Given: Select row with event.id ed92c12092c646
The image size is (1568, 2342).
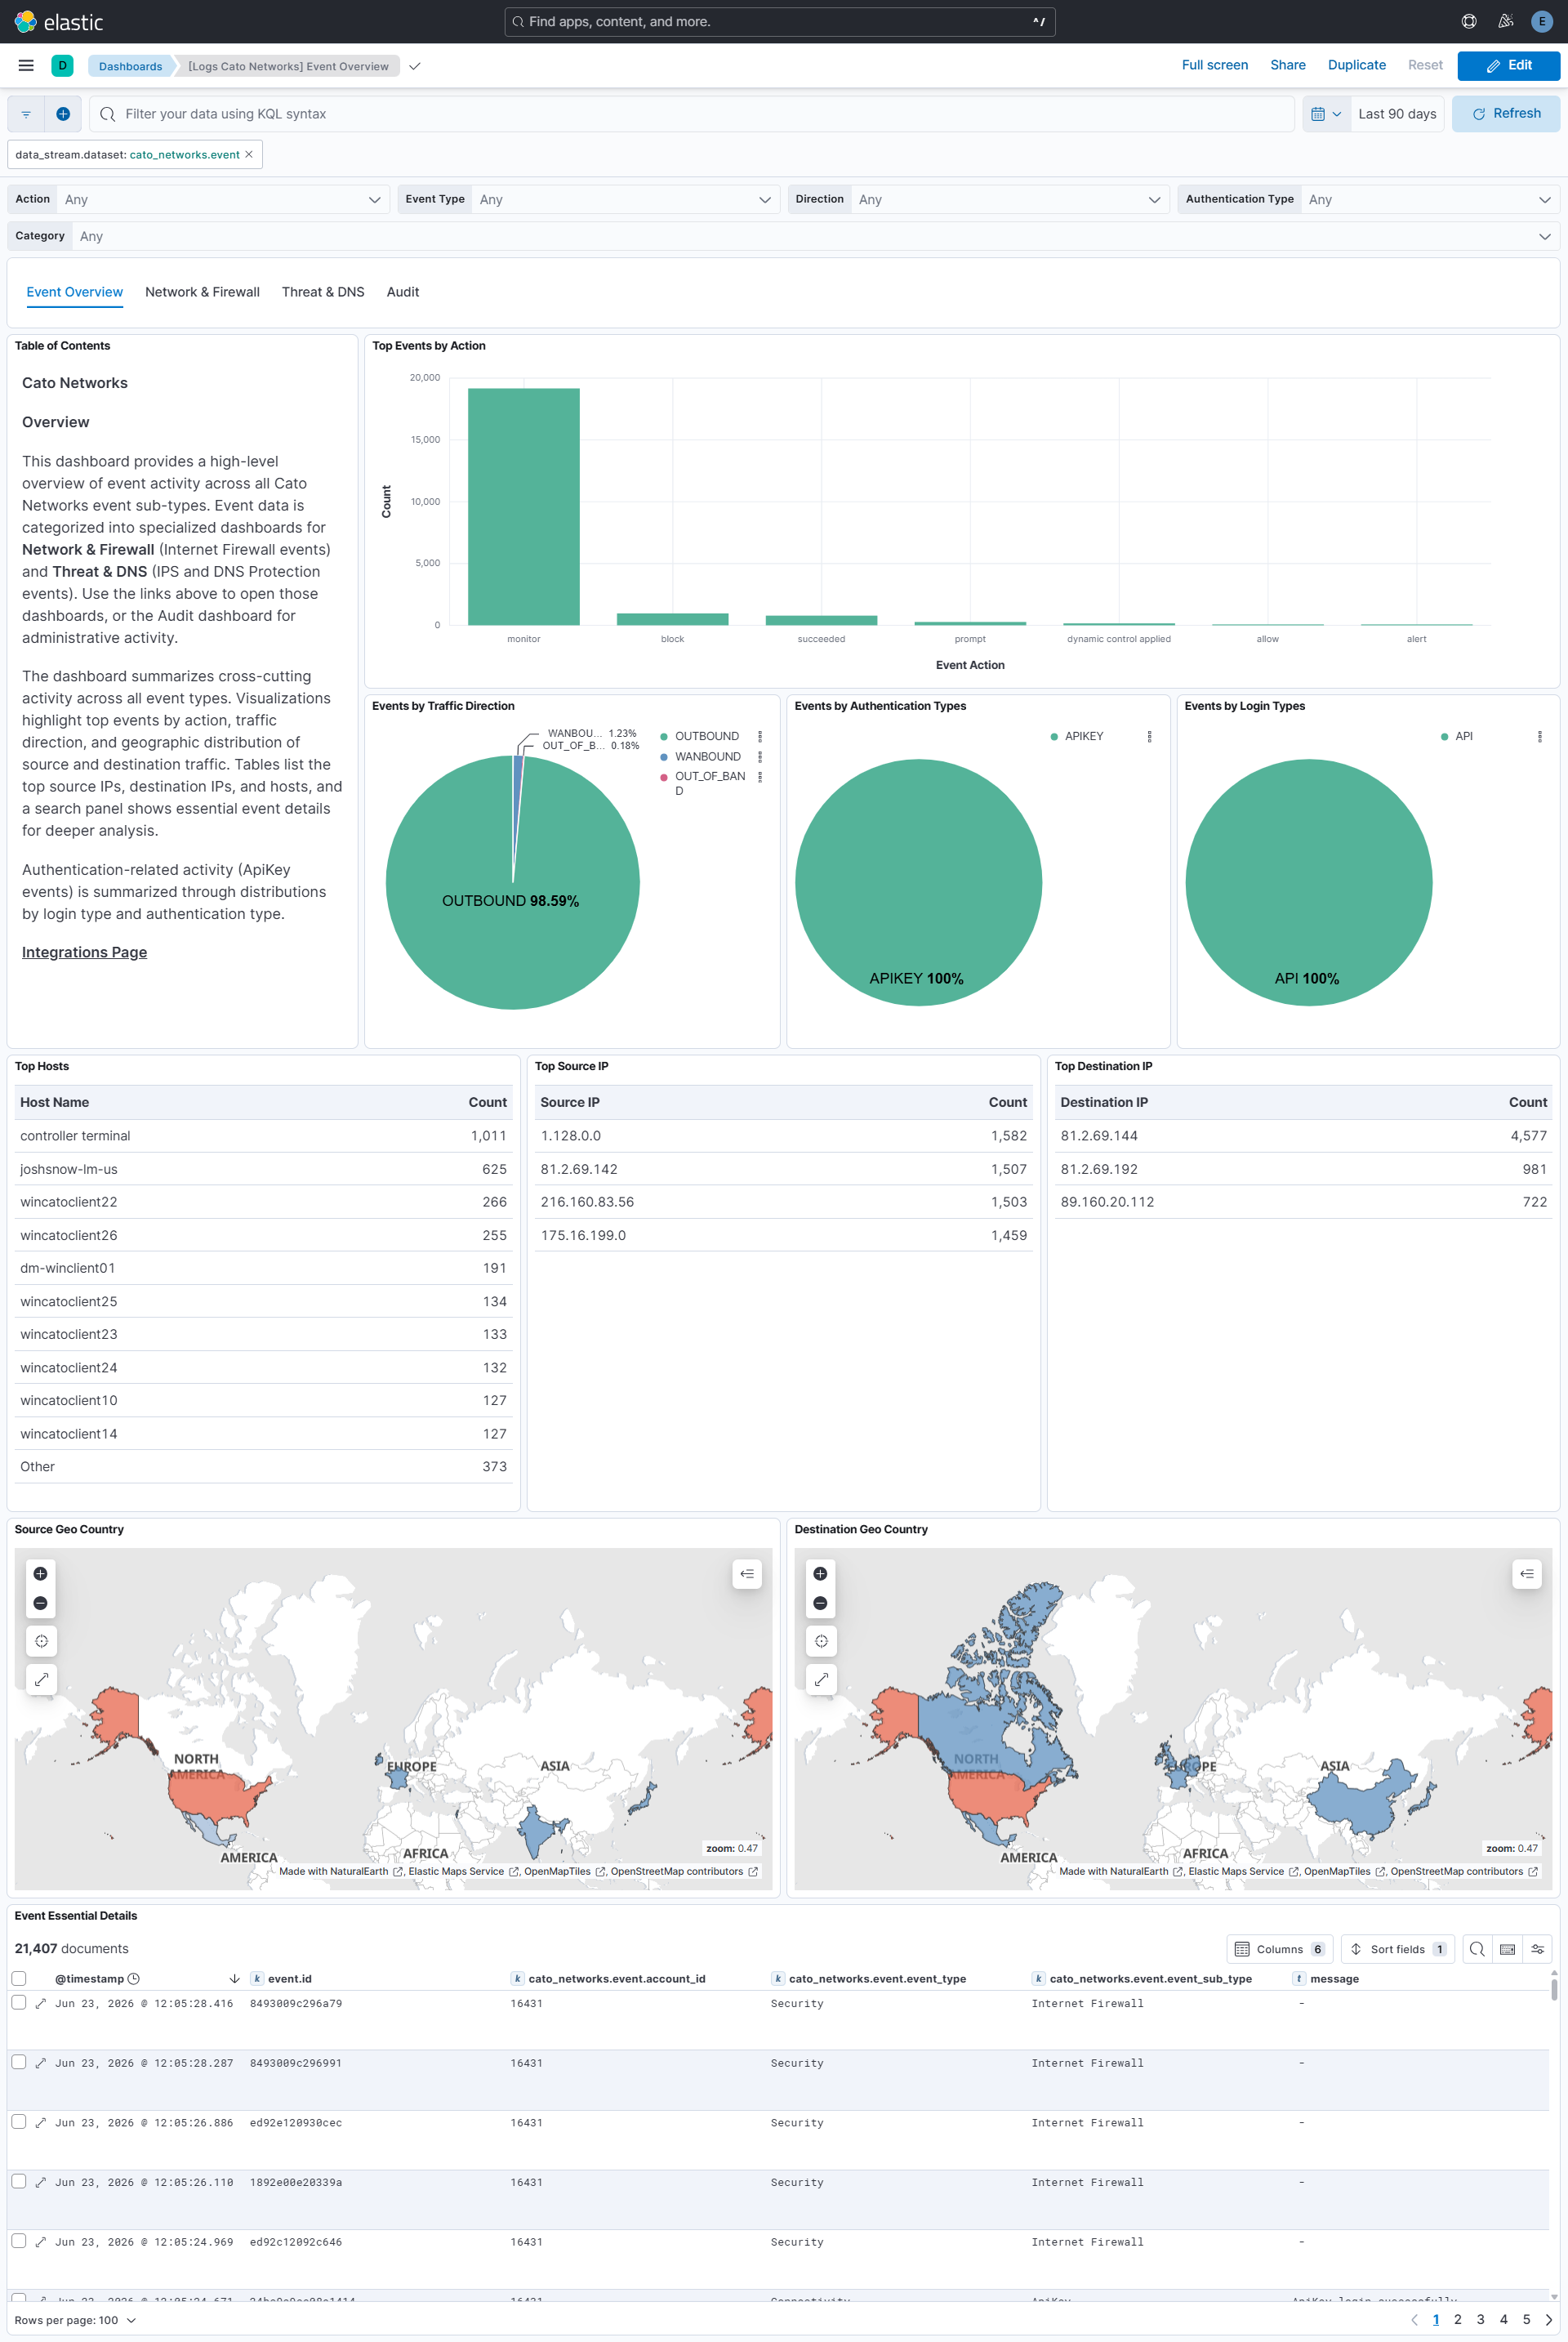Looking at the screenshot, I should point(19,2241).
